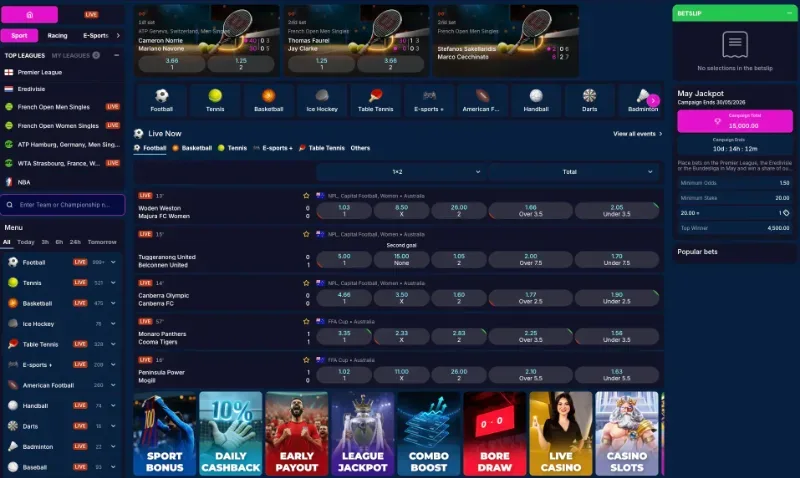The width and height of the screenshot is (800, 478).
Task: Open the Sport Bonus promo tile
Action: (x=165, y=434)
